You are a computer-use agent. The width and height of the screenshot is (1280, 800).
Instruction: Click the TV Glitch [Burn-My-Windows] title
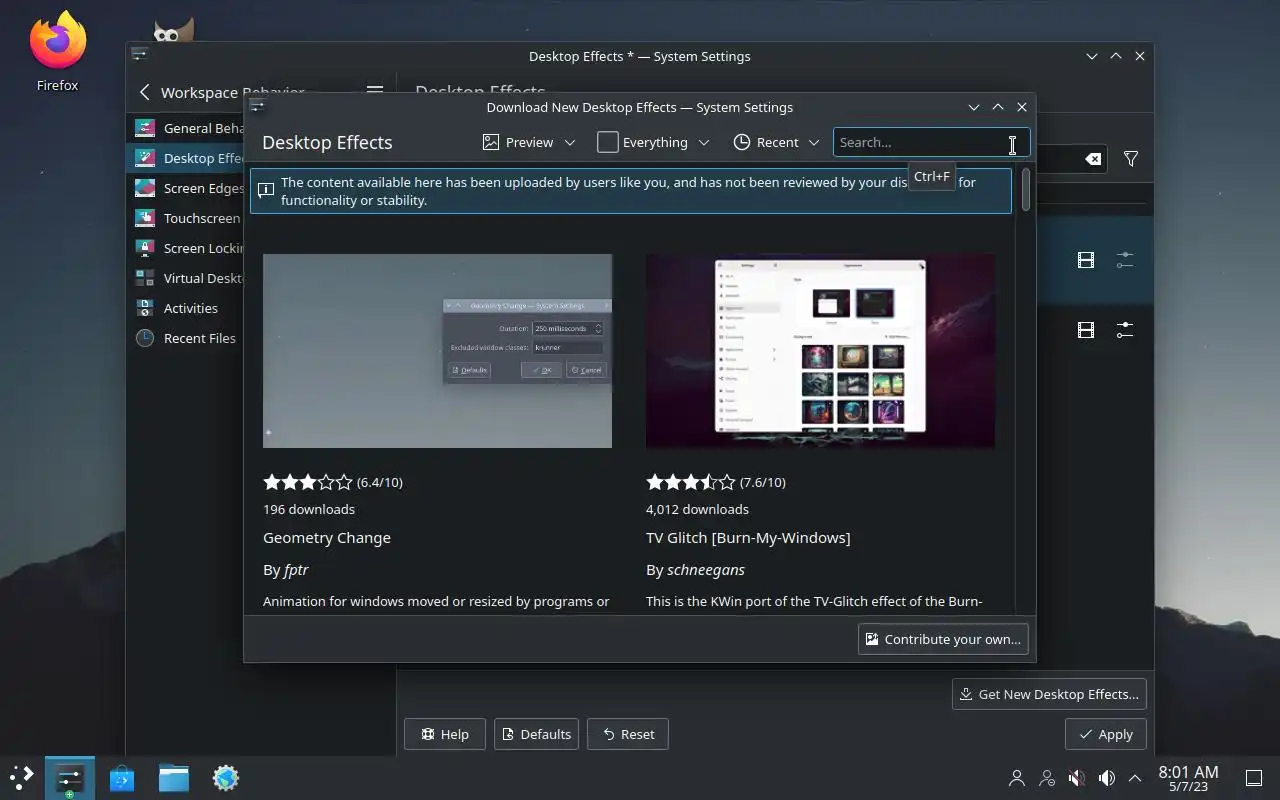pos(748,538)
